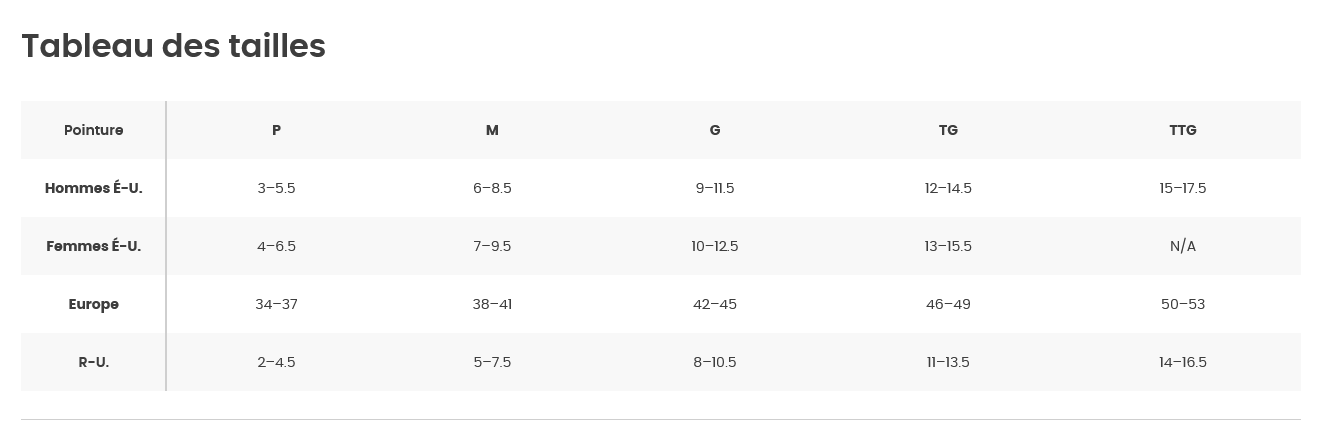
Task: Select the Femmes É-U. row label
Action: pos(94,246)
